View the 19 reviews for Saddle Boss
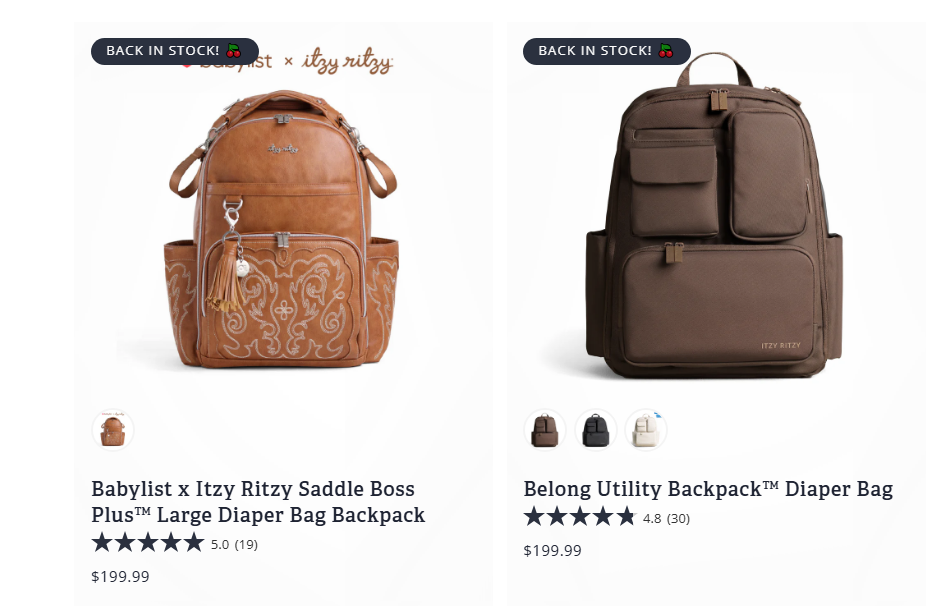 pos(246,545)
